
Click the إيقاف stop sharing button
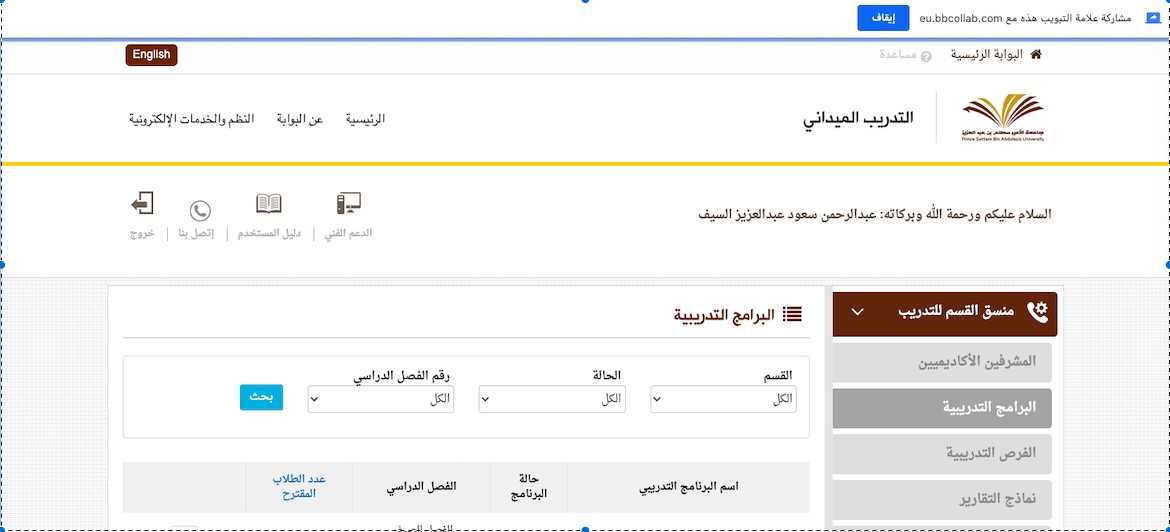point(883,18)
